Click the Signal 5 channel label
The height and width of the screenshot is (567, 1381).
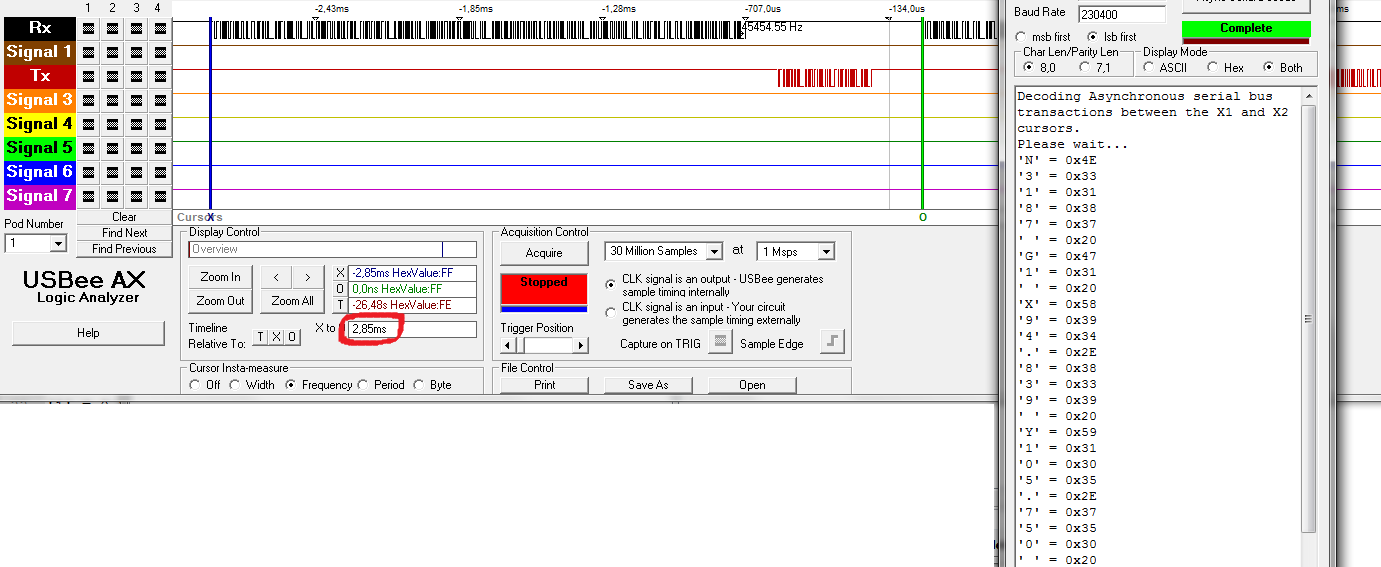tap(39, 148)
